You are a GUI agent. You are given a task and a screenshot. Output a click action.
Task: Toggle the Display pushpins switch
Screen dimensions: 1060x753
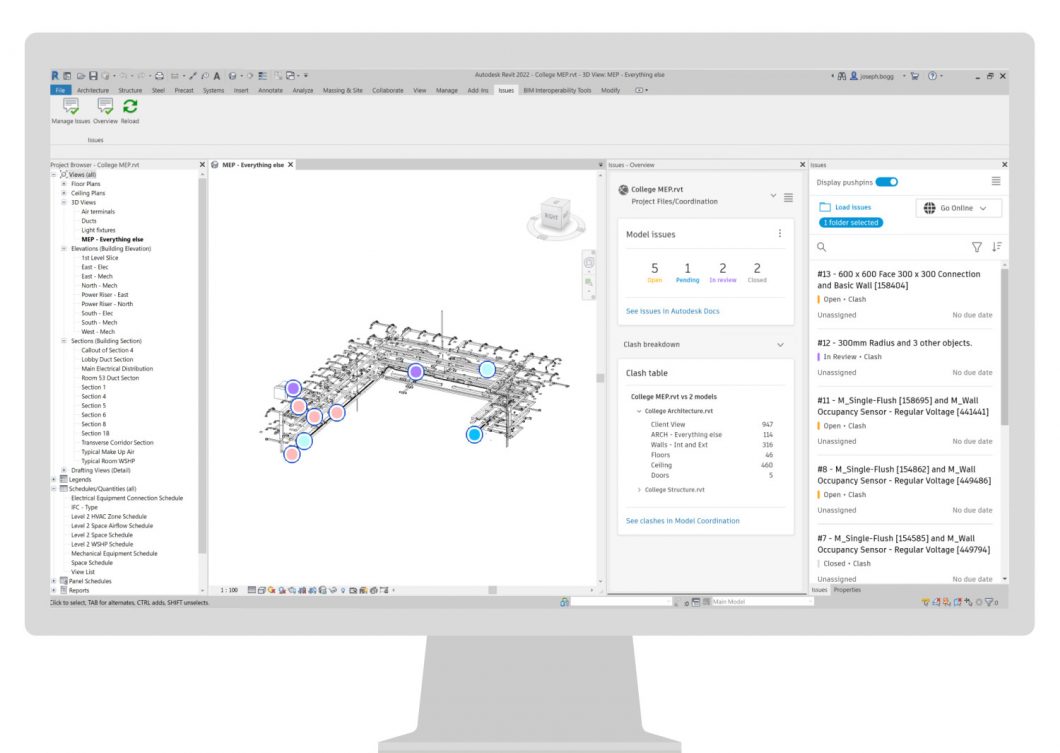pyautogui.click(x=886, y=182)
